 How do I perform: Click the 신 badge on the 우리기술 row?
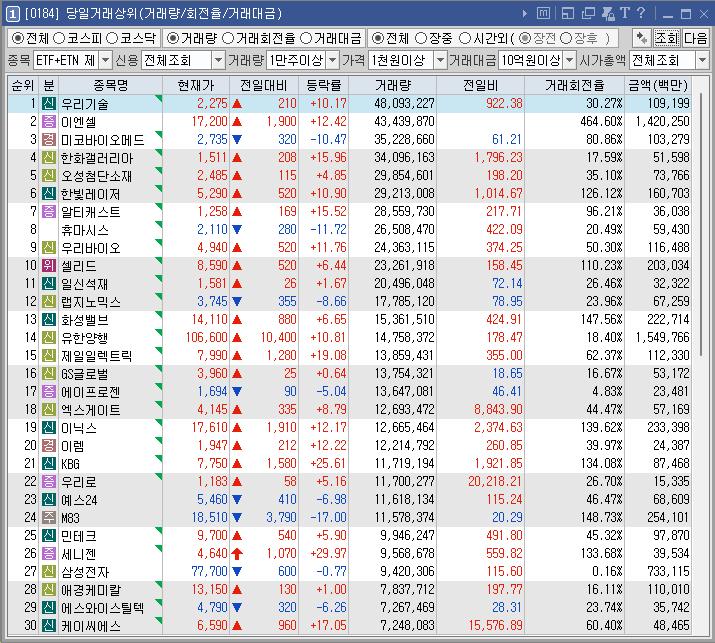pos(49,104)
